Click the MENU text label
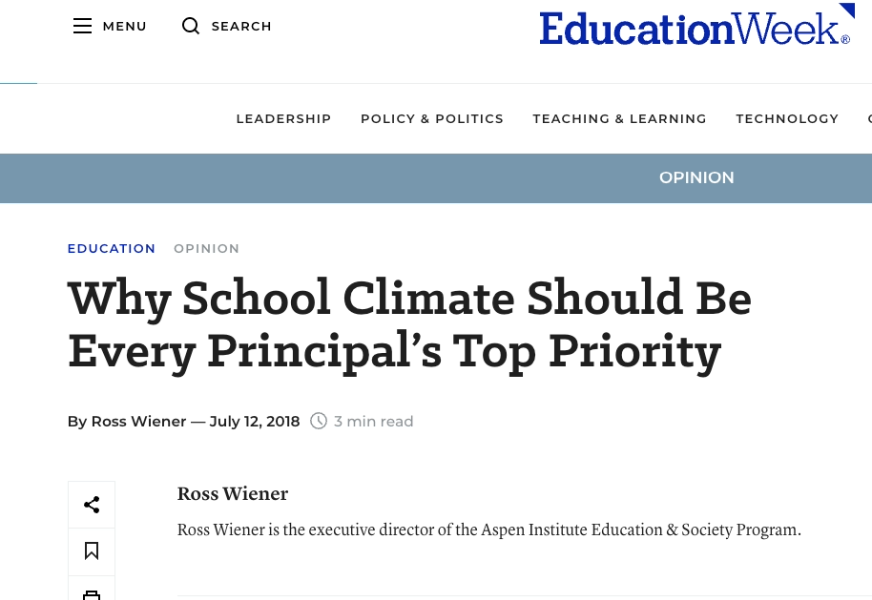The height and width of the screenshot is (600, 872). (124, 26)
